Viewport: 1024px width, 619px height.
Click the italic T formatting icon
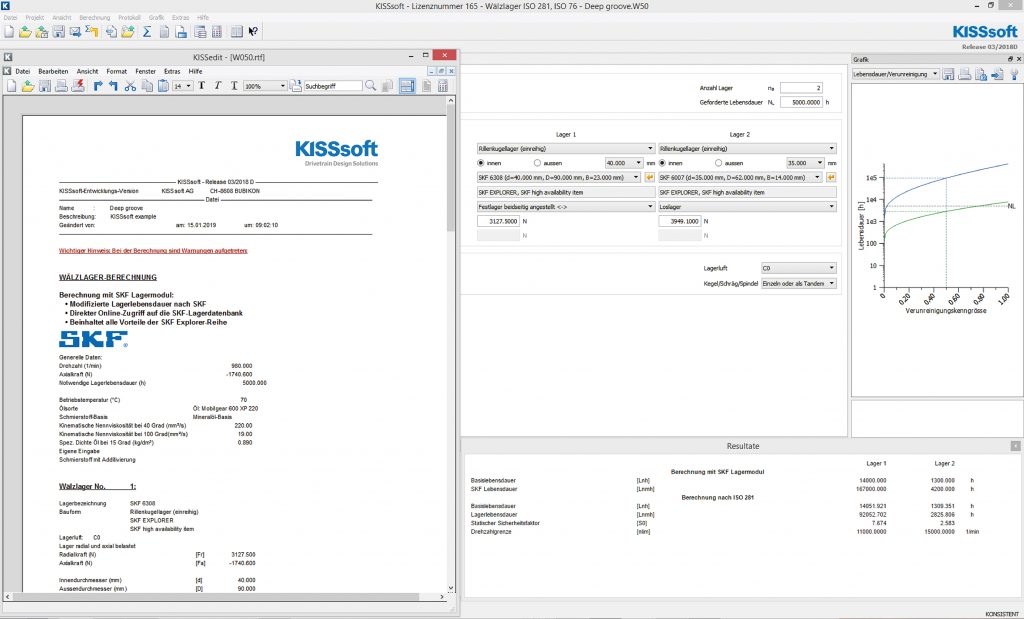click(x=217, y=87)
